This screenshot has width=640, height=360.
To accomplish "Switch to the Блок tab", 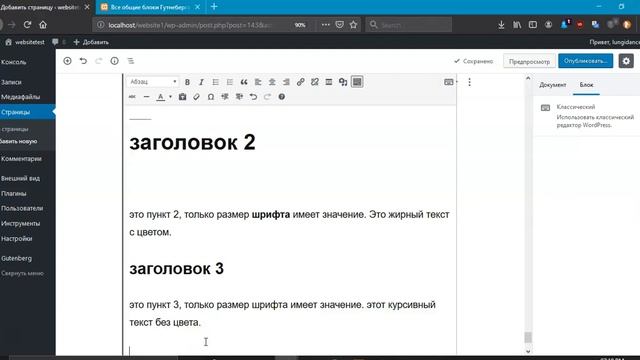I will (586, 85).
